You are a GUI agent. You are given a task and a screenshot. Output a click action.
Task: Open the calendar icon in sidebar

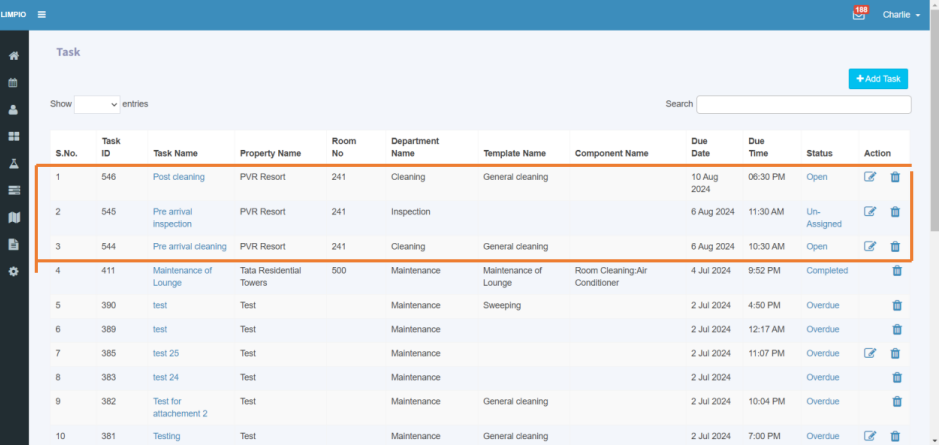(x=14, y=83)
